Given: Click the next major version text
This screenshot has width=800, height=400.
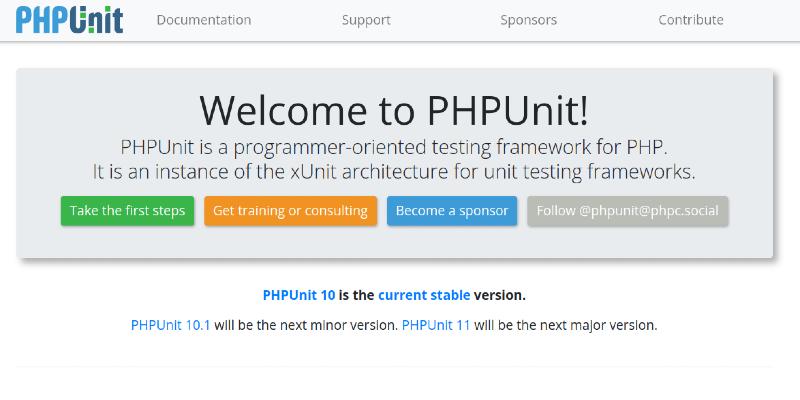Looking at the screenshot, I should (565, 325).
